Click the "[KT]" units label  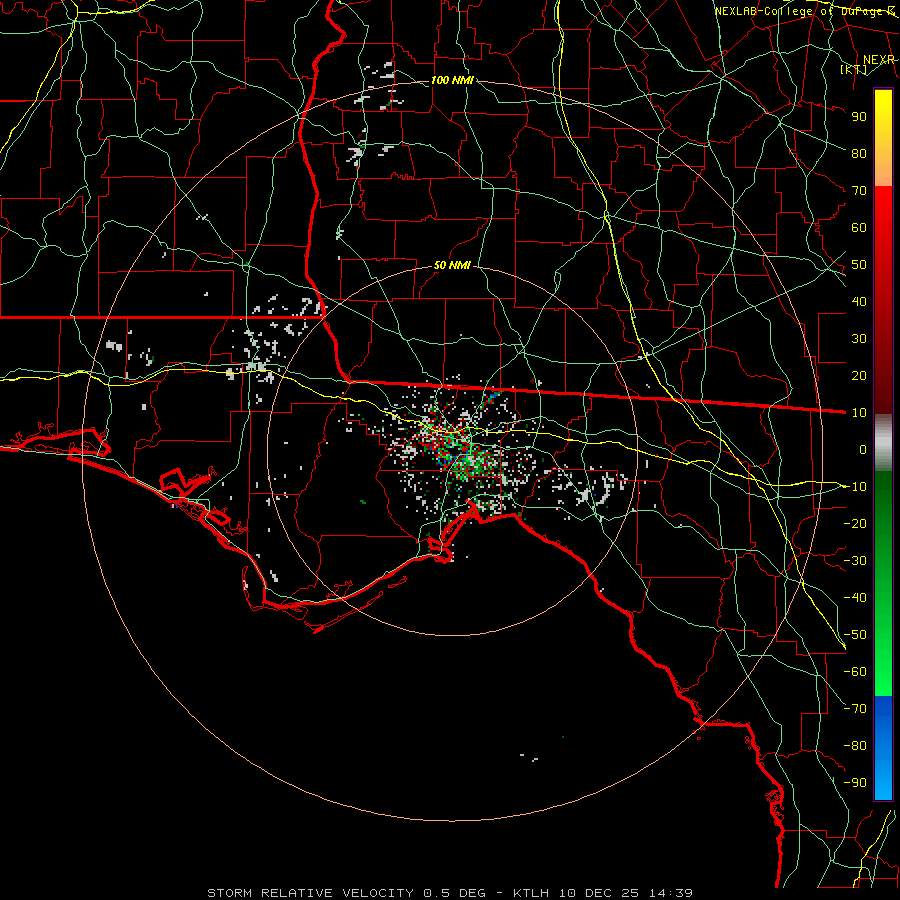(x=854, y=69)
